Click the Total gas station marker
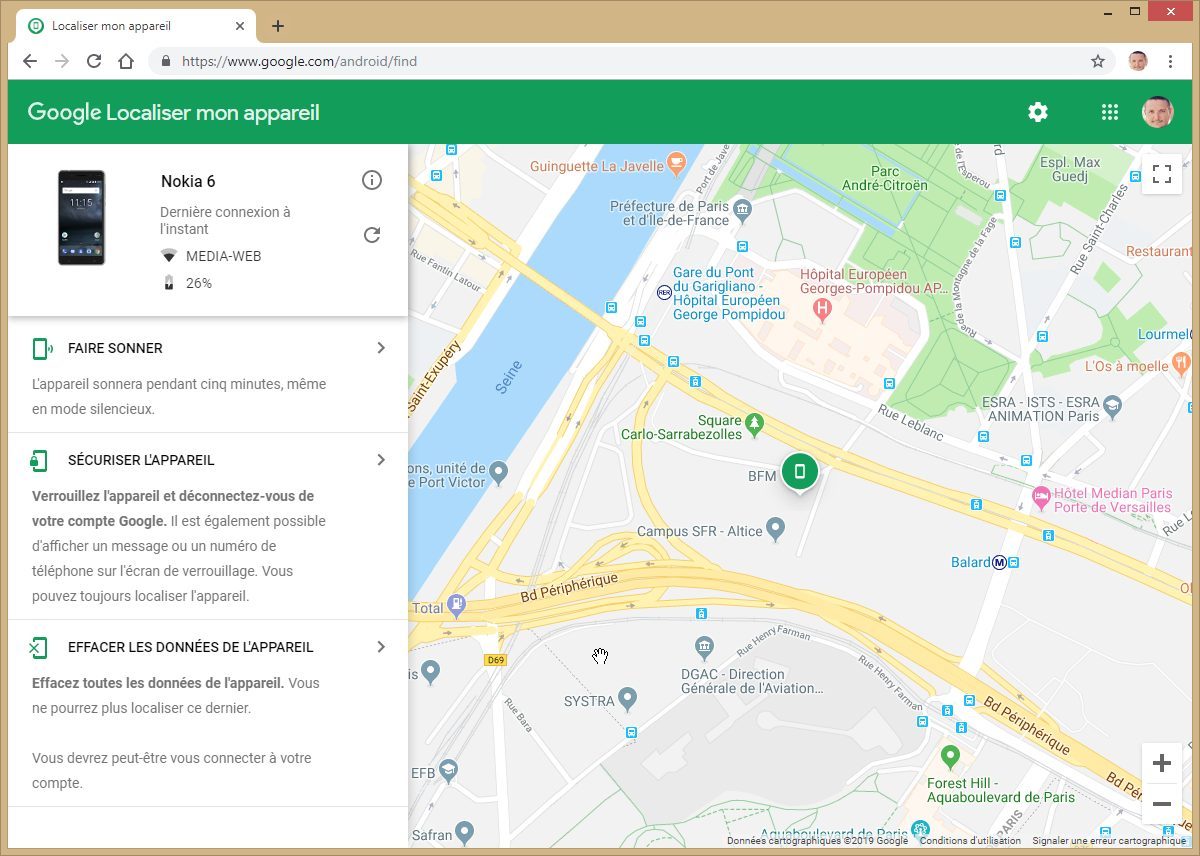This screenshot has height=856, width=1200. [457, 604]
